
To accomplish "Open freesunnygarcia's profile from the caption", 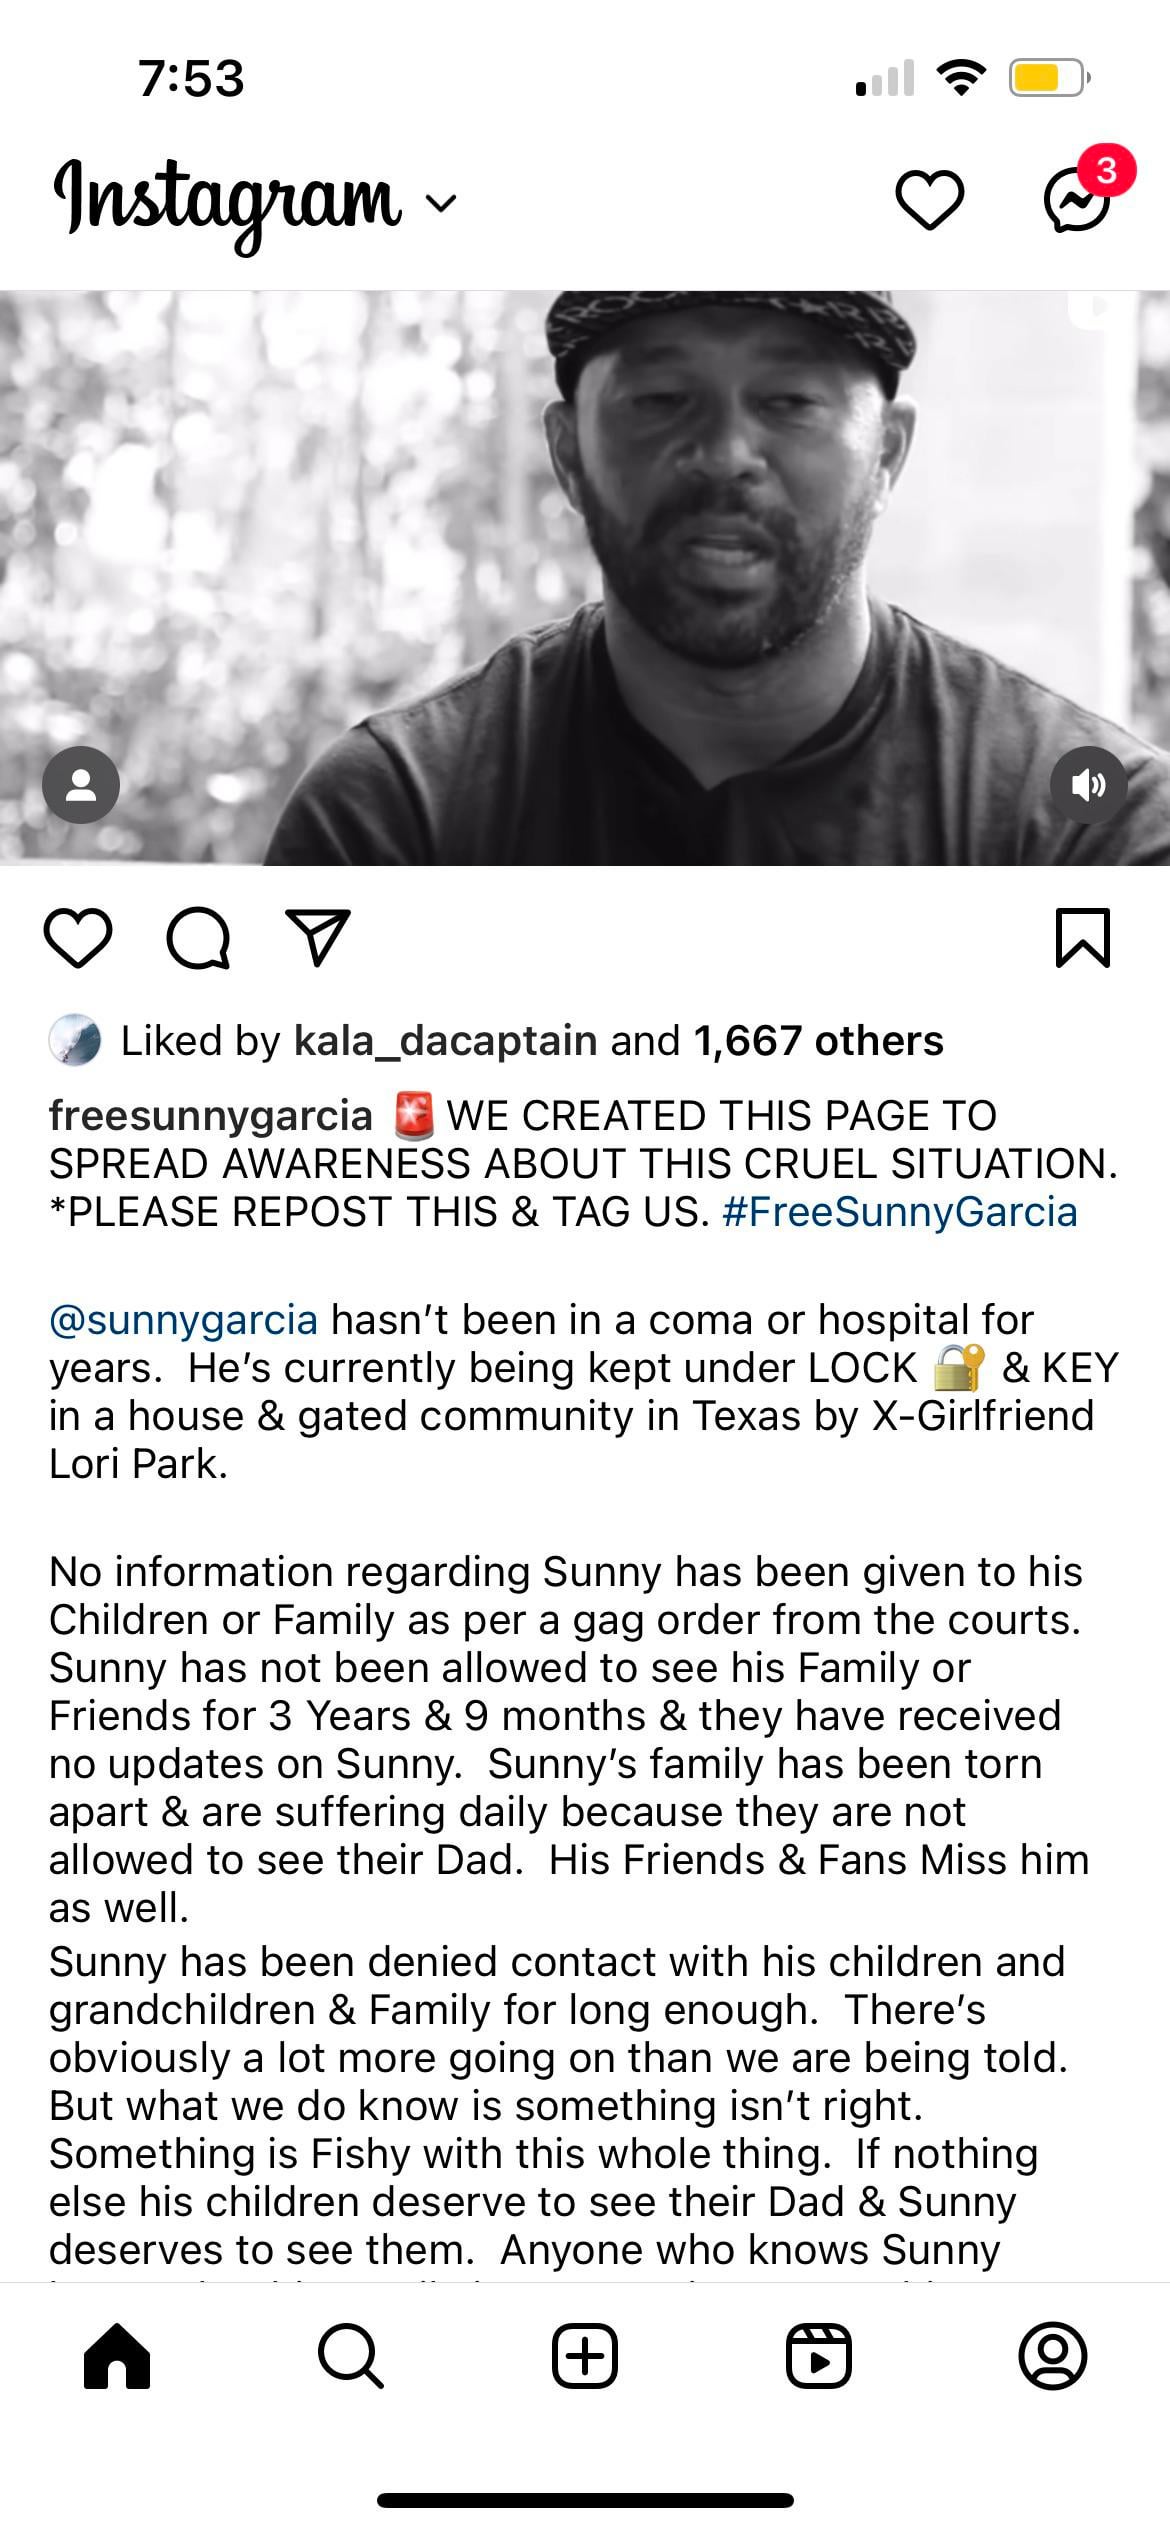I will [210, 1116].
